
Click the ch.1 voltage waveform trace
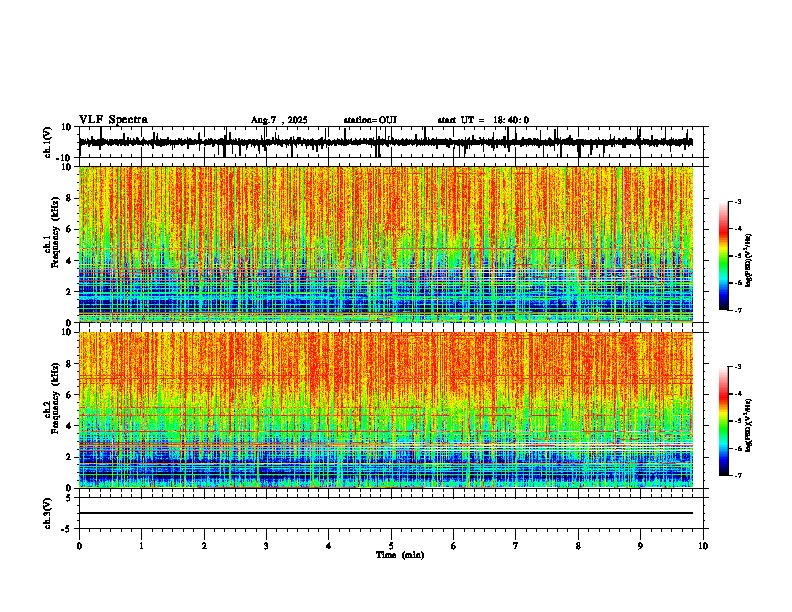[385, 142]
